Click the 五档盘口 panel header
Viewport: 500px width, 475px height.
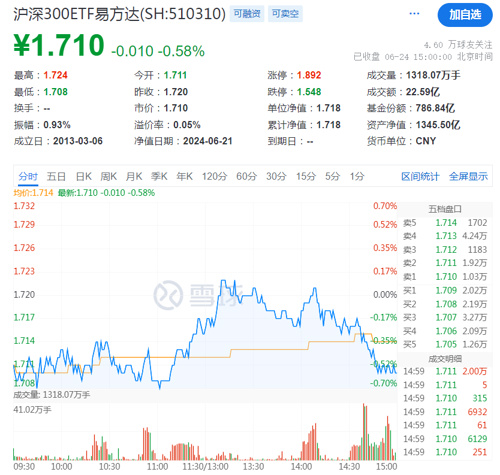point(445,209)
